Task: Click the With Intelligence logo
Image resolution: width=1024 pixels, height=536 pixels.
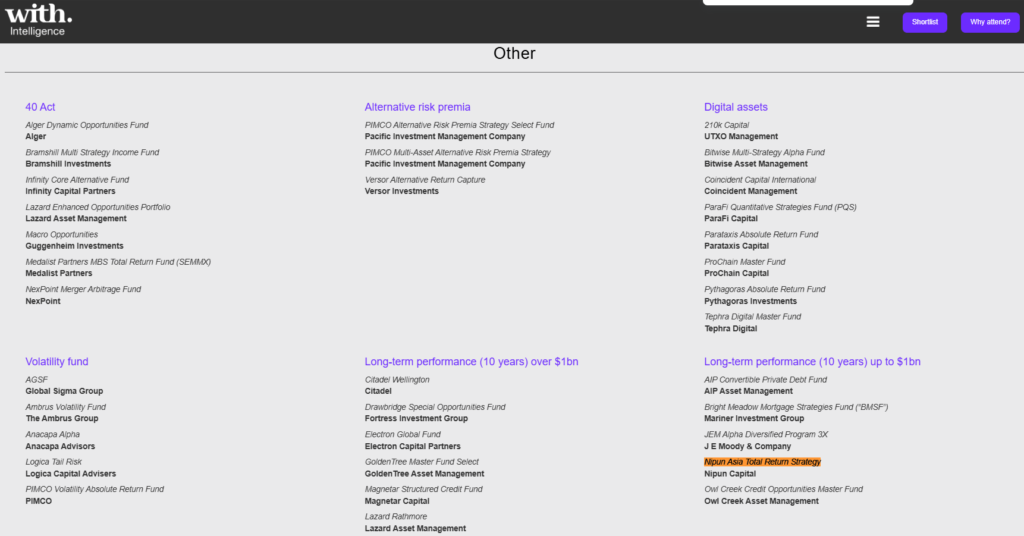Action: click(41, 19)
